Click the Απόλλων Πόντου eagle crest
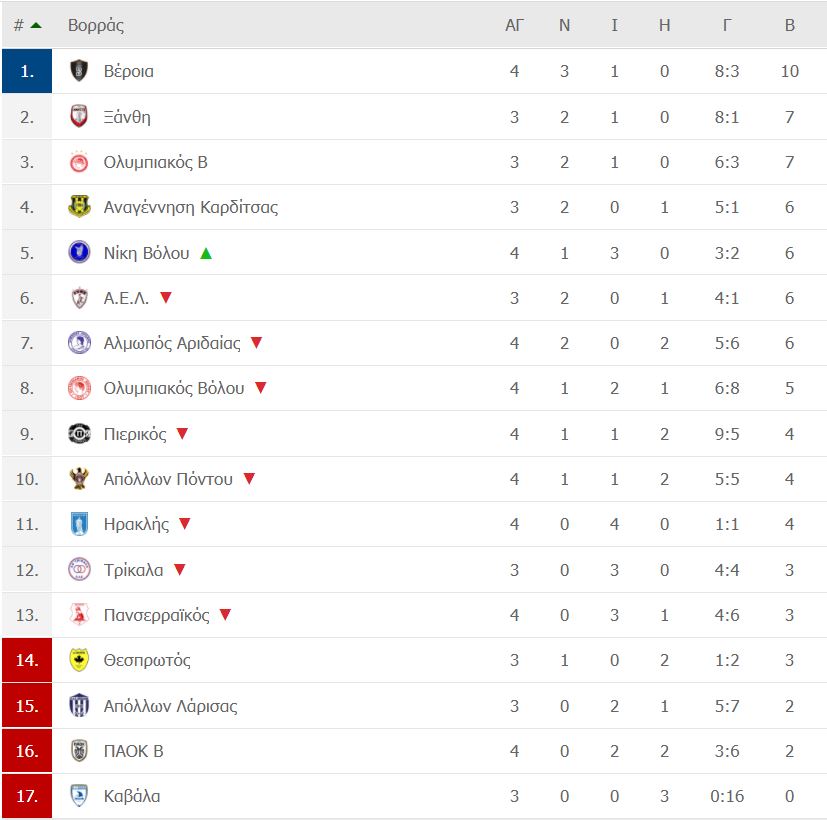Screen dimensions: 827x820 point(79,478)
